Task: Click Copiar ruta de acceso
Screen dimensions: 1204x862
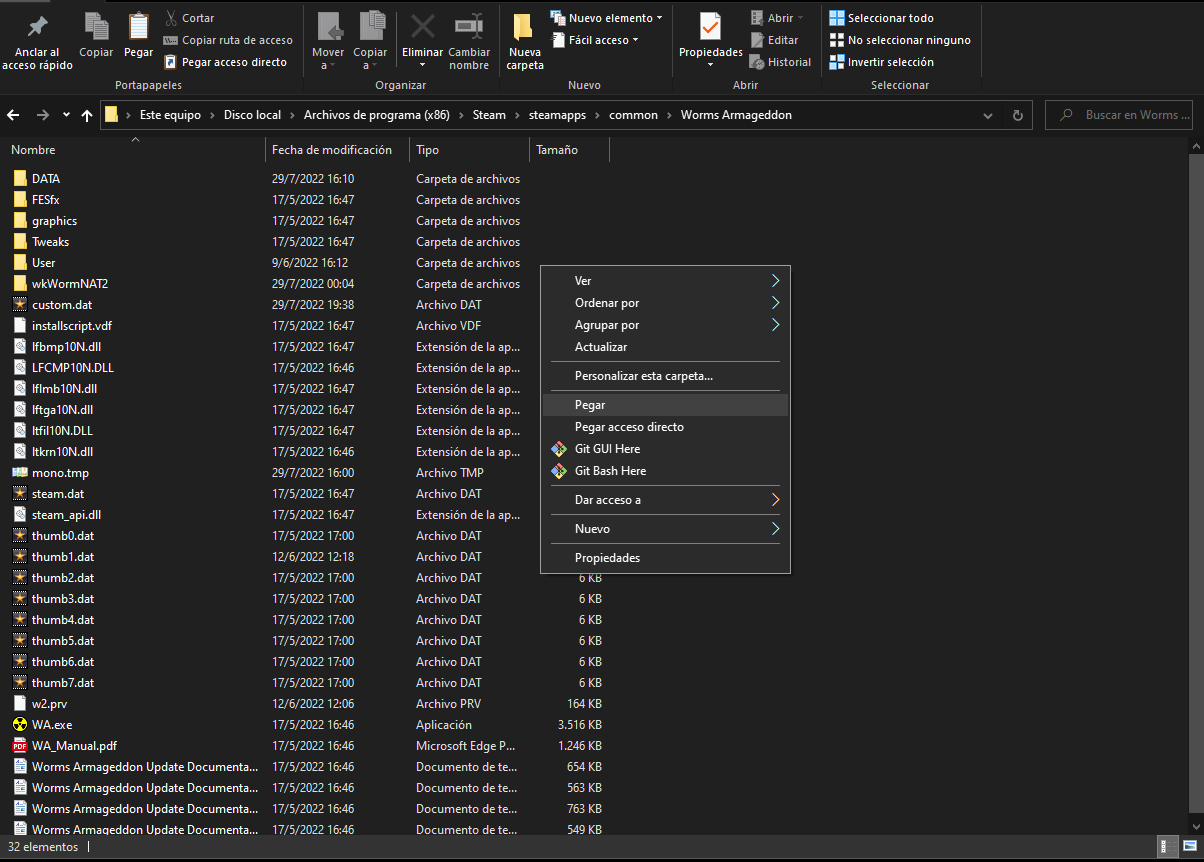Action: click(x=228, y=40)
